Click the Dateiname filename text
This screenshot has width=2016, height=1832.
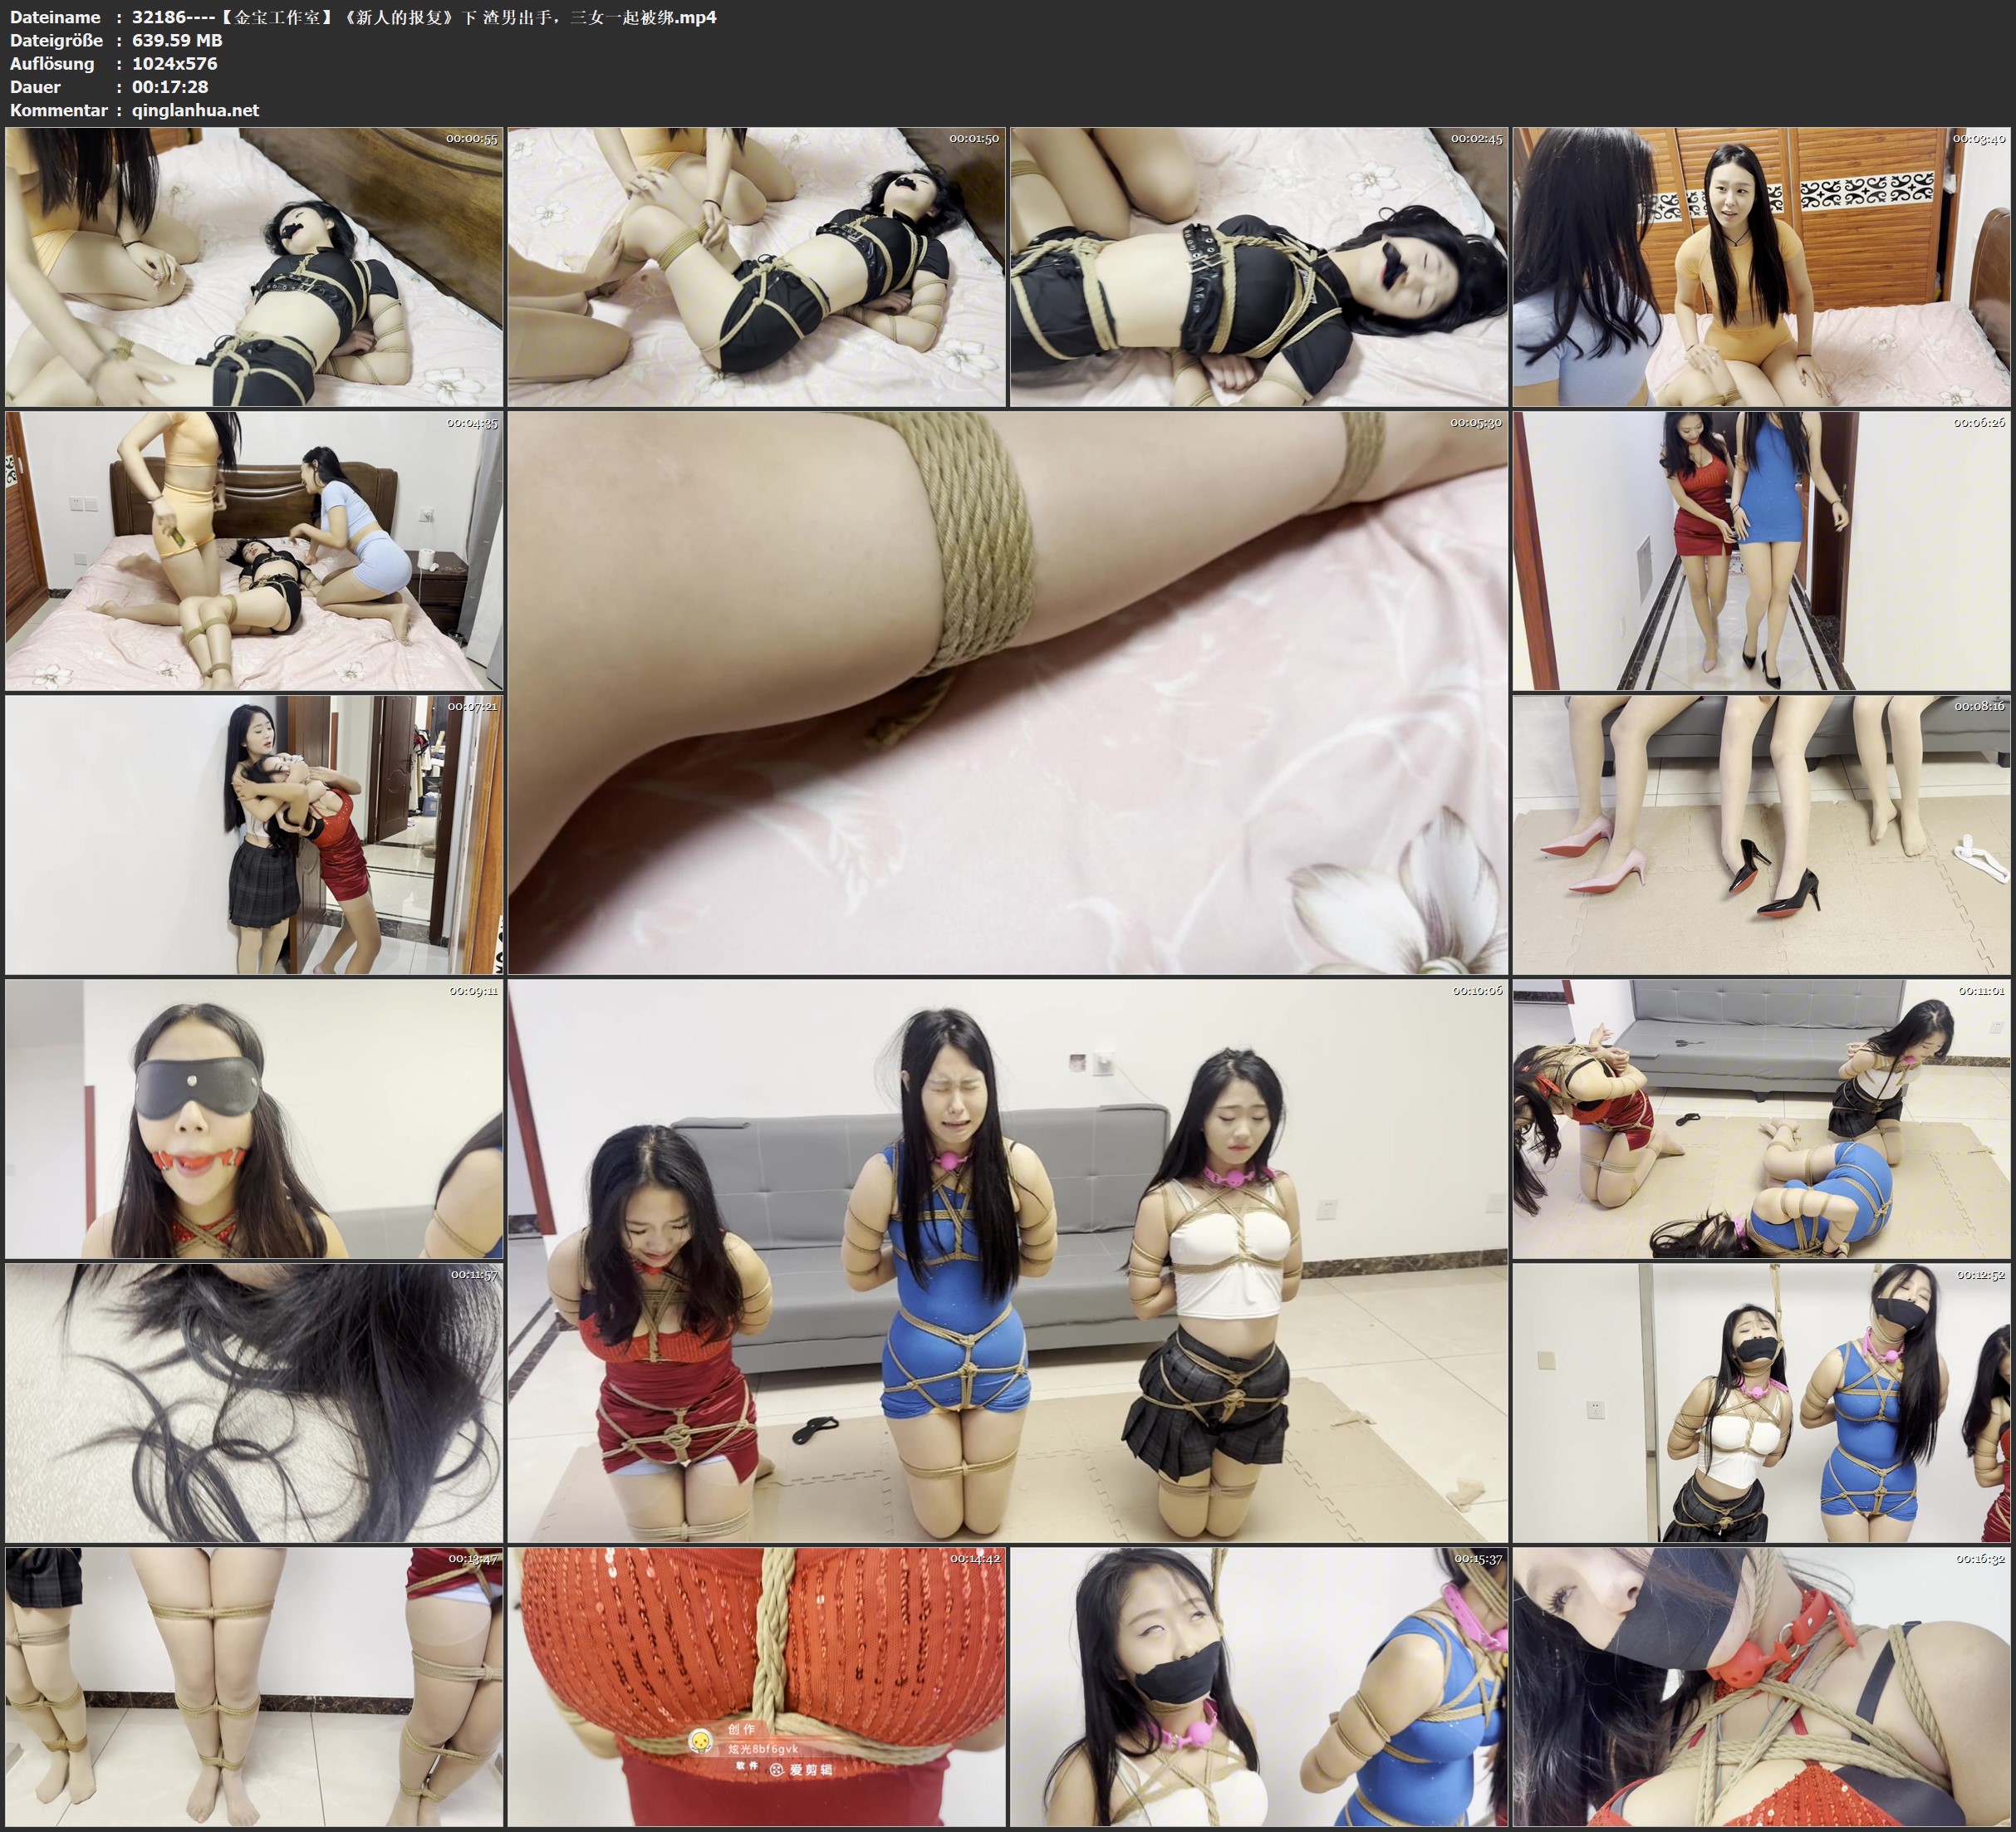424,17
